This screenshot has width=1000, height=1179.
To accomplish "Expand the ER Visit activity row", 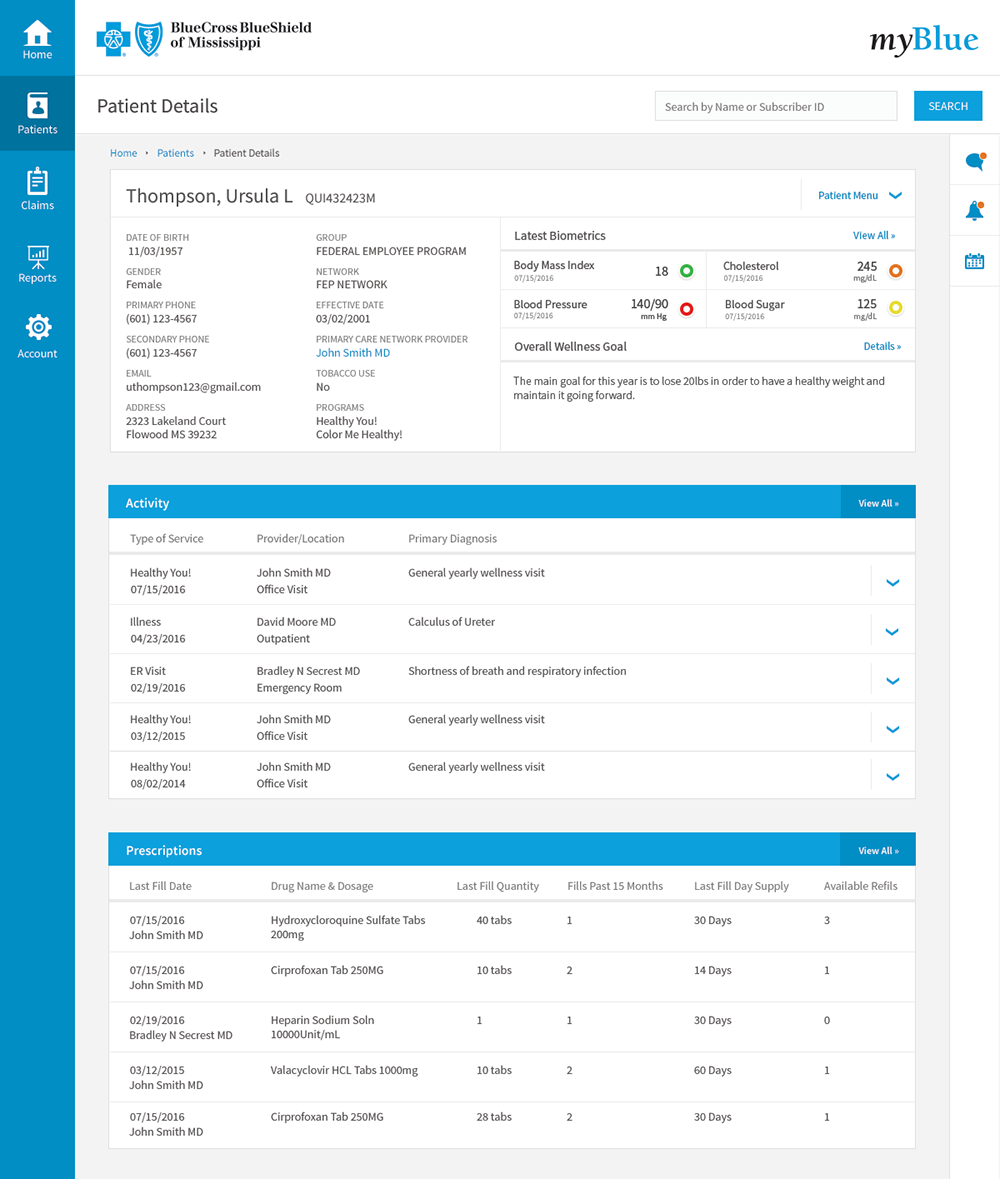I will (892, 678).
